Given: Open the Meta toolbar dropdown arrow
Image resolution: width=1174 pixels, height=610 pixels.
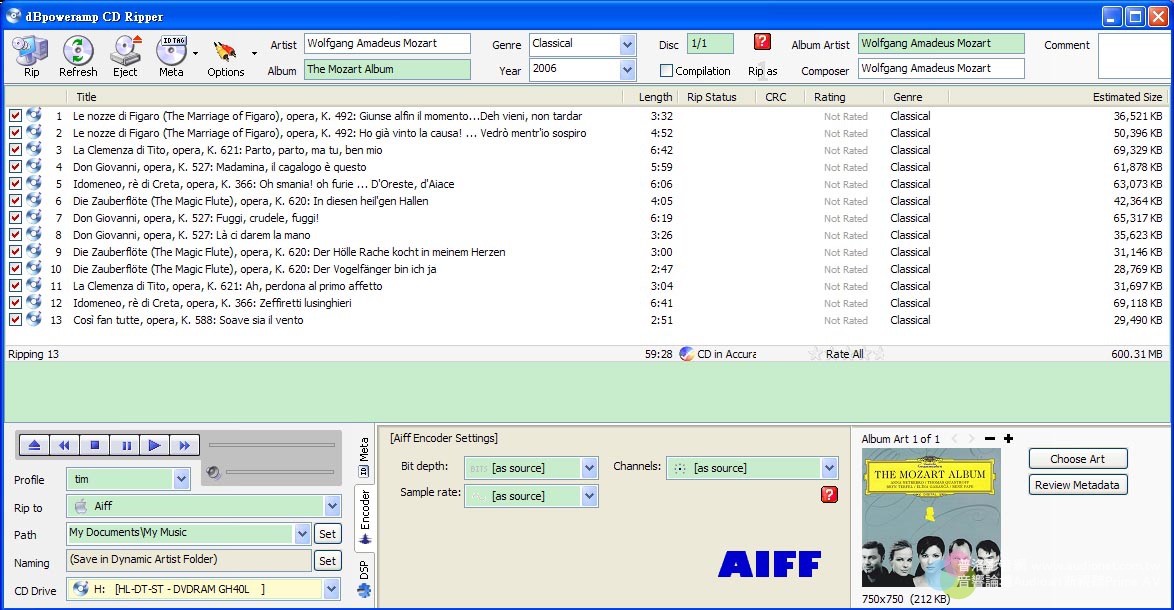Looking at the screenshot, I should [195, 53].
